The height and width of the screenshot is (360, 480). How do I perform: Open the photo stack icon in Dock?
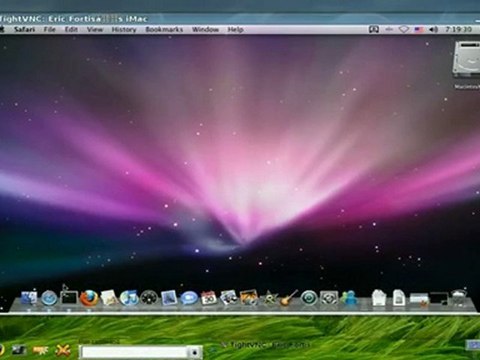coord(229,298)
